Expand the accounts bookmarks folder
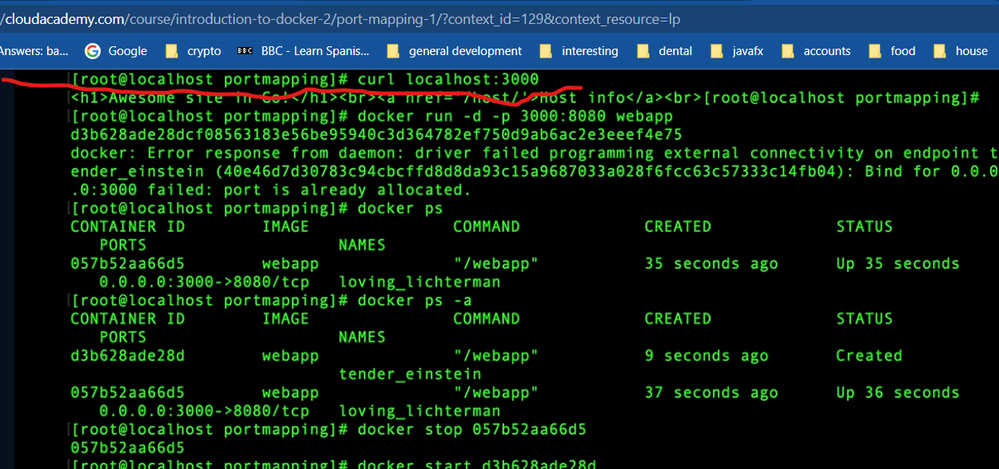This screenshot has height=469, width=999. tap(816, 51)
